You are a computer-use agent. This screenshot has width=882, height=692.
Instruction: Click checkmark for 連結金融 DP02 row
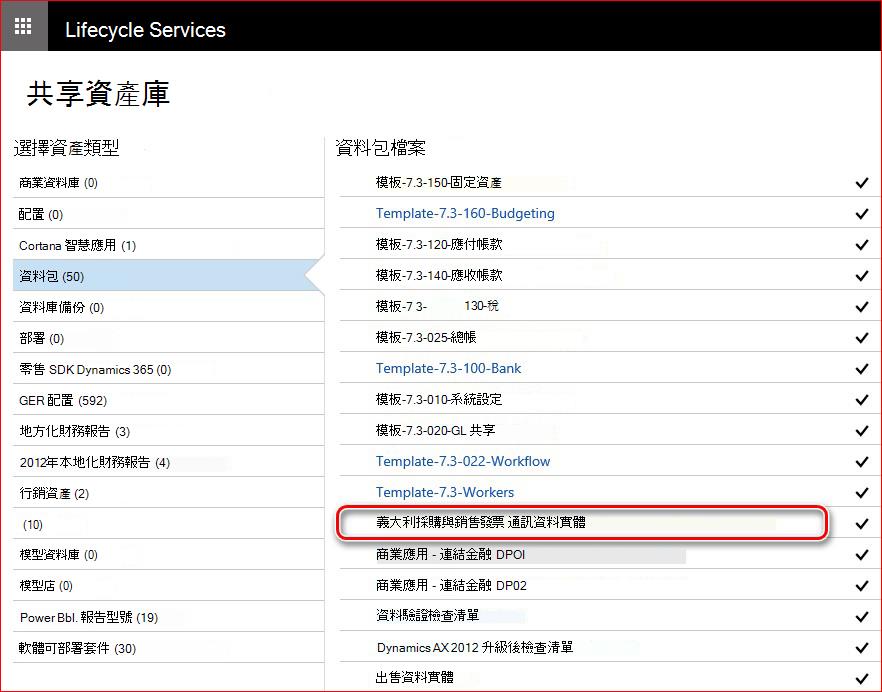coord(861,586)
